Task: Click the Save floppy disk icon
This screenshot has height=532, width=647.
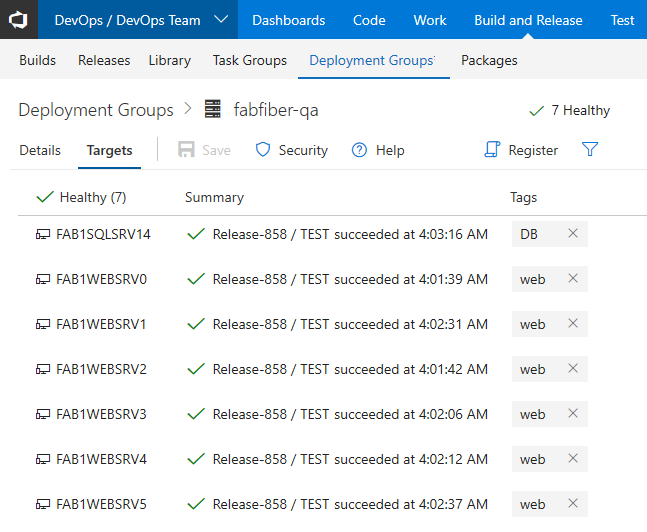Action: tap(186, 149)
